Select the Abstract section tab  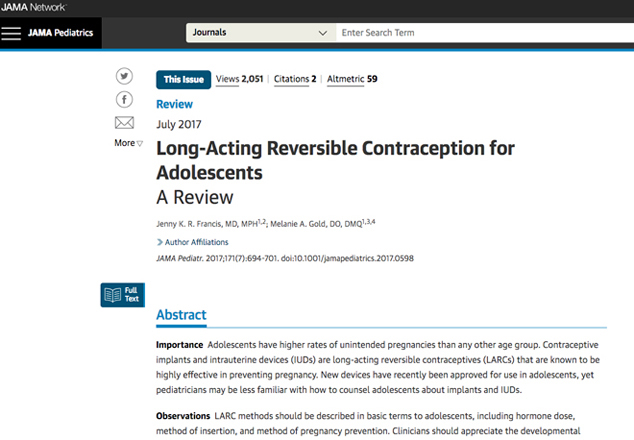pos(181,315)
